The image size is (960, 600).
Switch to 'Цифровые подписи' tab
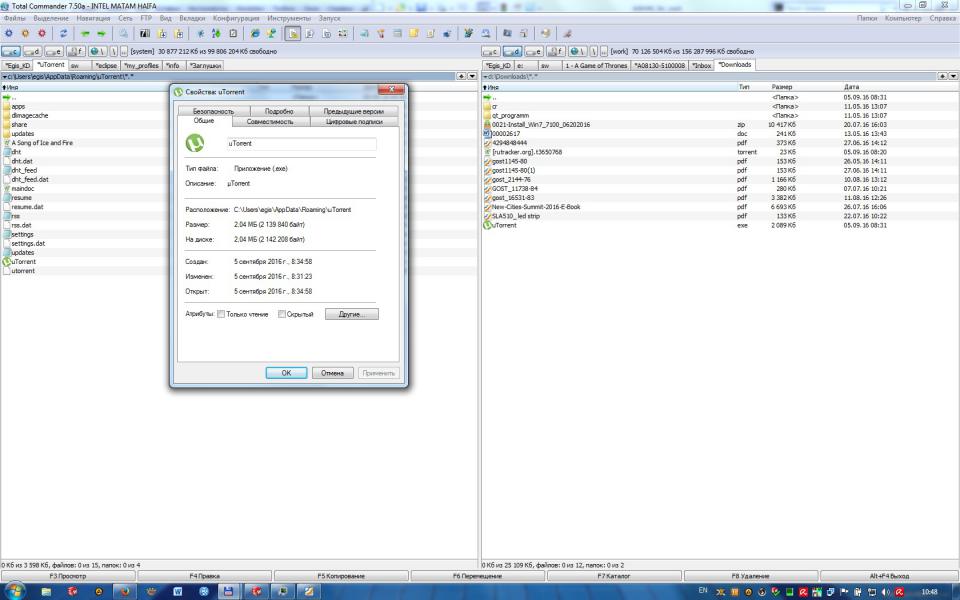354,121
